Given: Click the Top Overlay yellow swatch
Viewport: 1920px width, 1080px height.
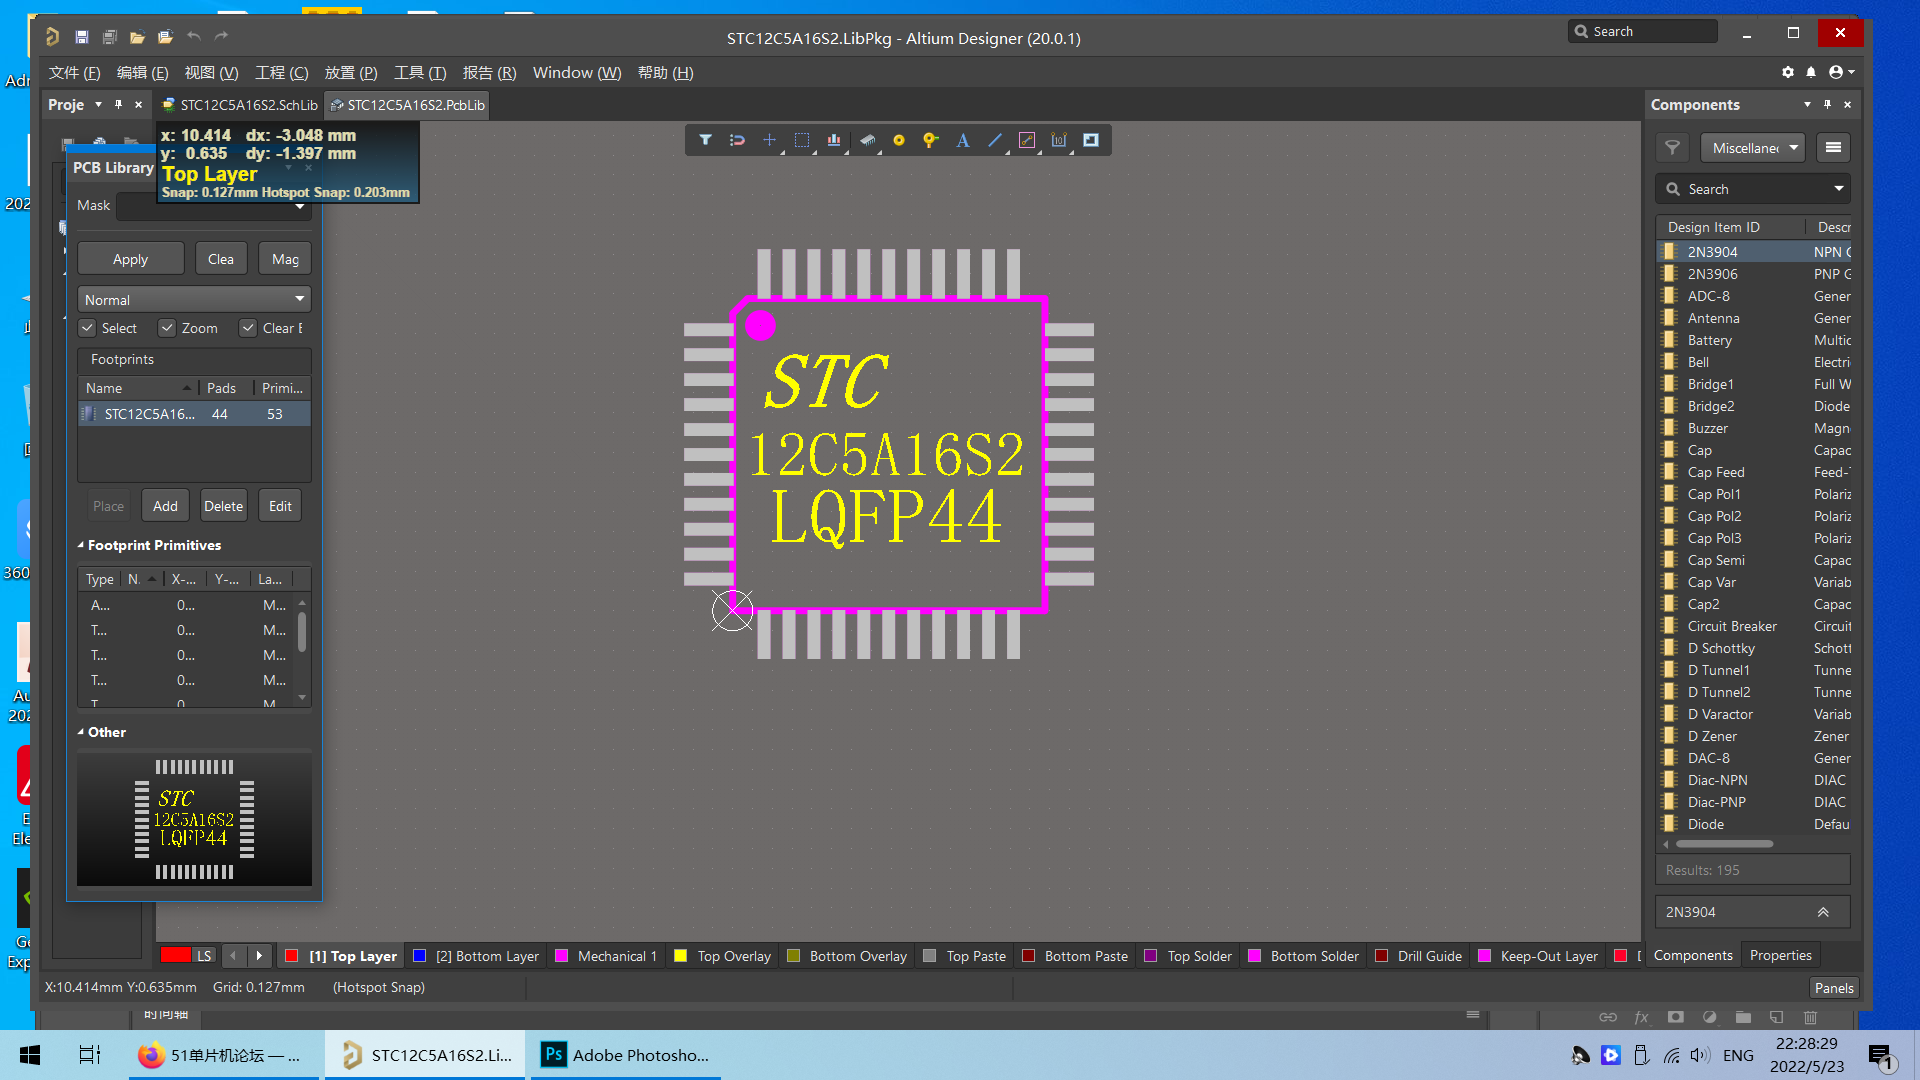Looking at the screenshot, I should (x=681, y=956).
